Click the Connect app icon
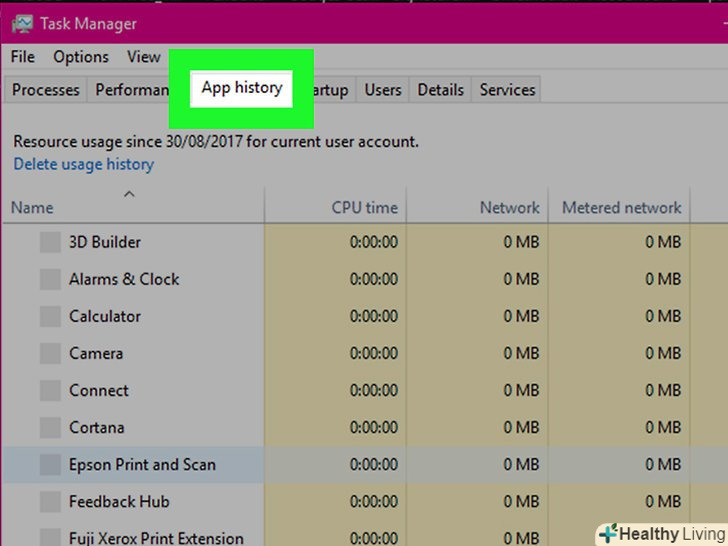This screenshot has width=728, height=546. pyautogui.click(x=50, y=390)
